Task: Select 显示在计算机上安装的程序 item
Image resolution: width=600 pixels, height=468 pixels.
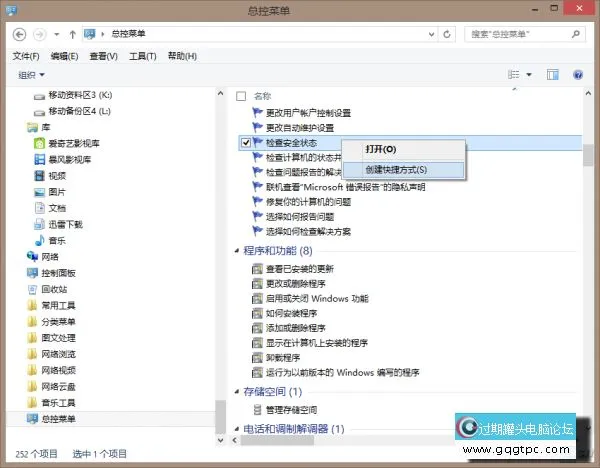Action: point(317,343)
